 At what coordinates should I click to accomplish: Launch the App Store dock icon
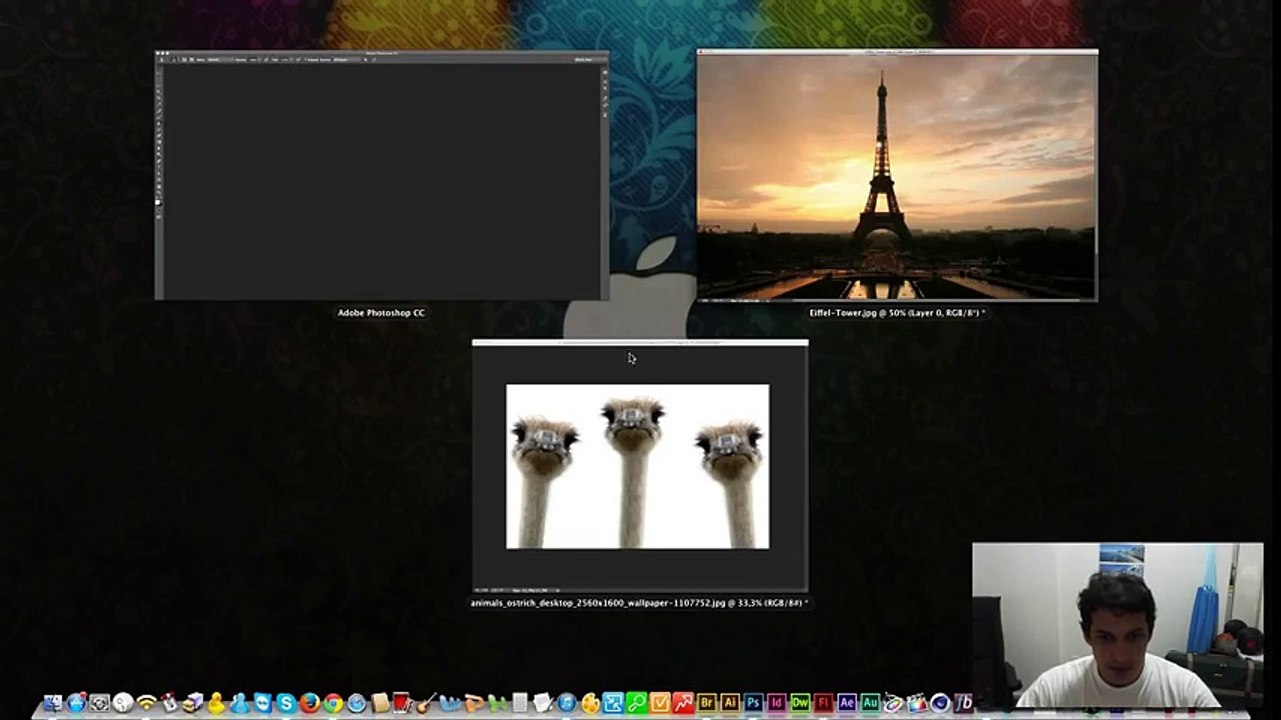tap(76, 703)
